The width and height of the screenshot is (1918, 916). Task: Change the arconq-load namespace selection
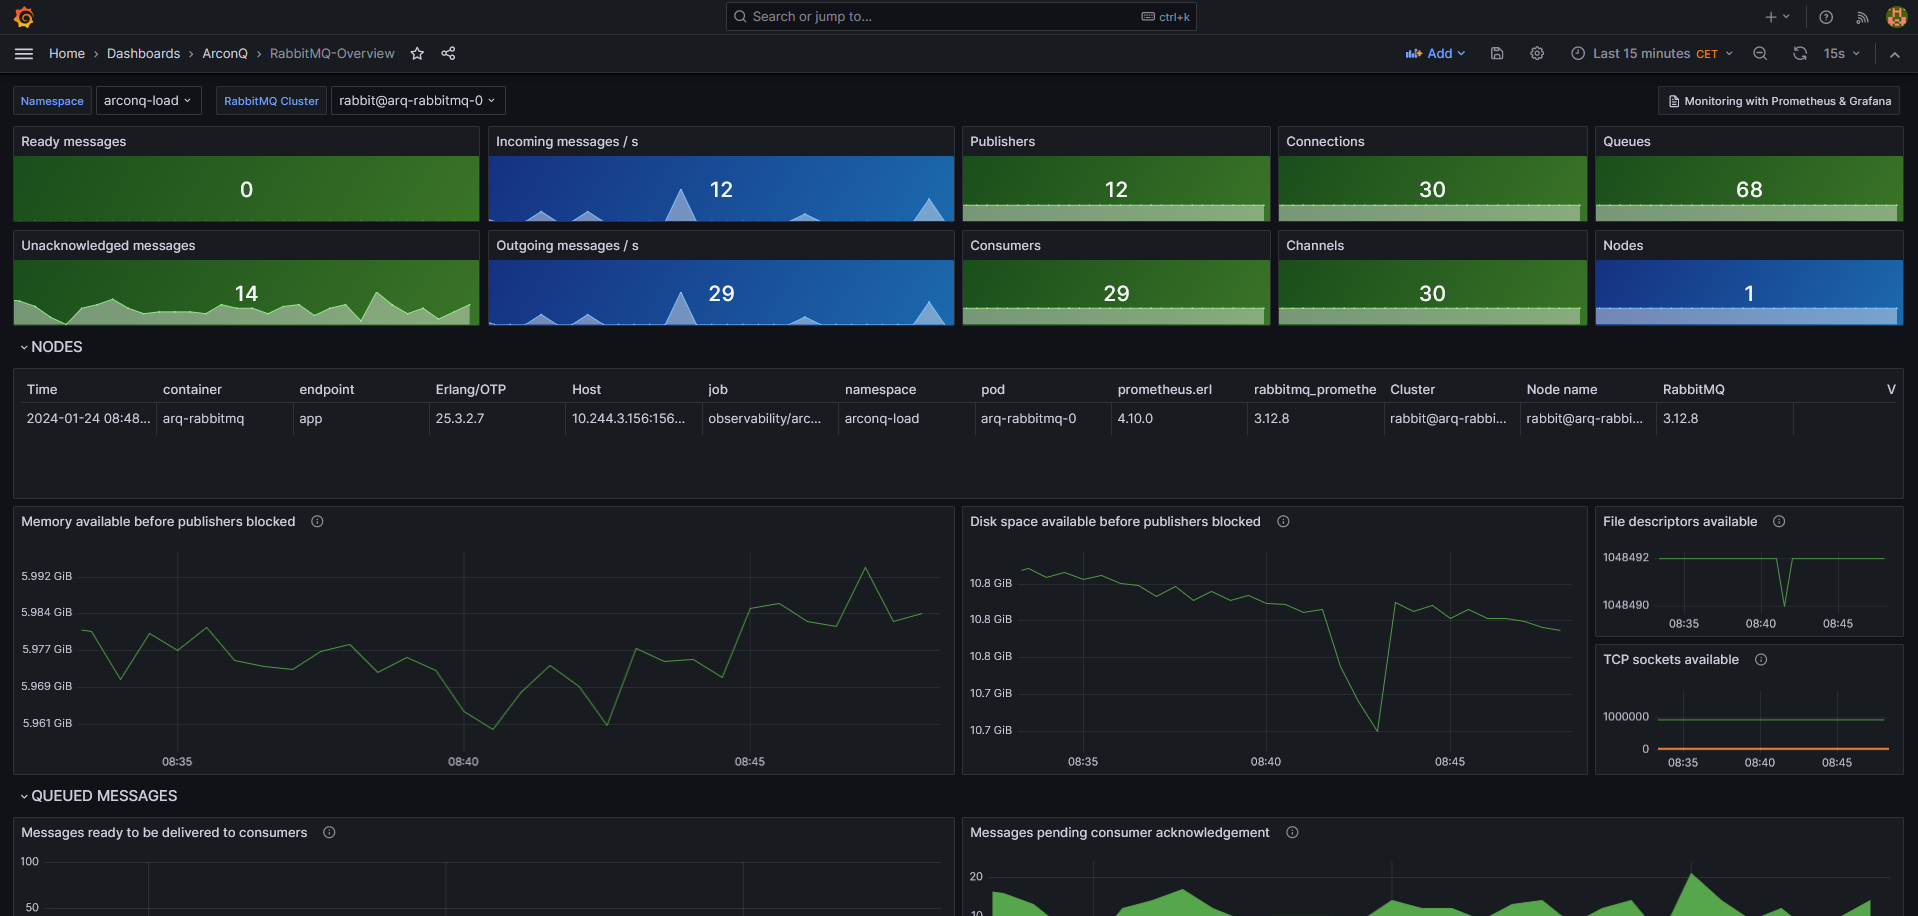click(148, 101)
